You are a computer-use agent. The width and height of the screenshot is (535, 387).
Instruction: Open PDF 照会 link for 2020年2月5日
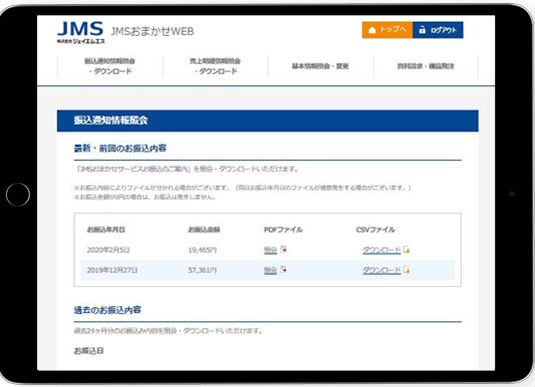coord(270,250)
